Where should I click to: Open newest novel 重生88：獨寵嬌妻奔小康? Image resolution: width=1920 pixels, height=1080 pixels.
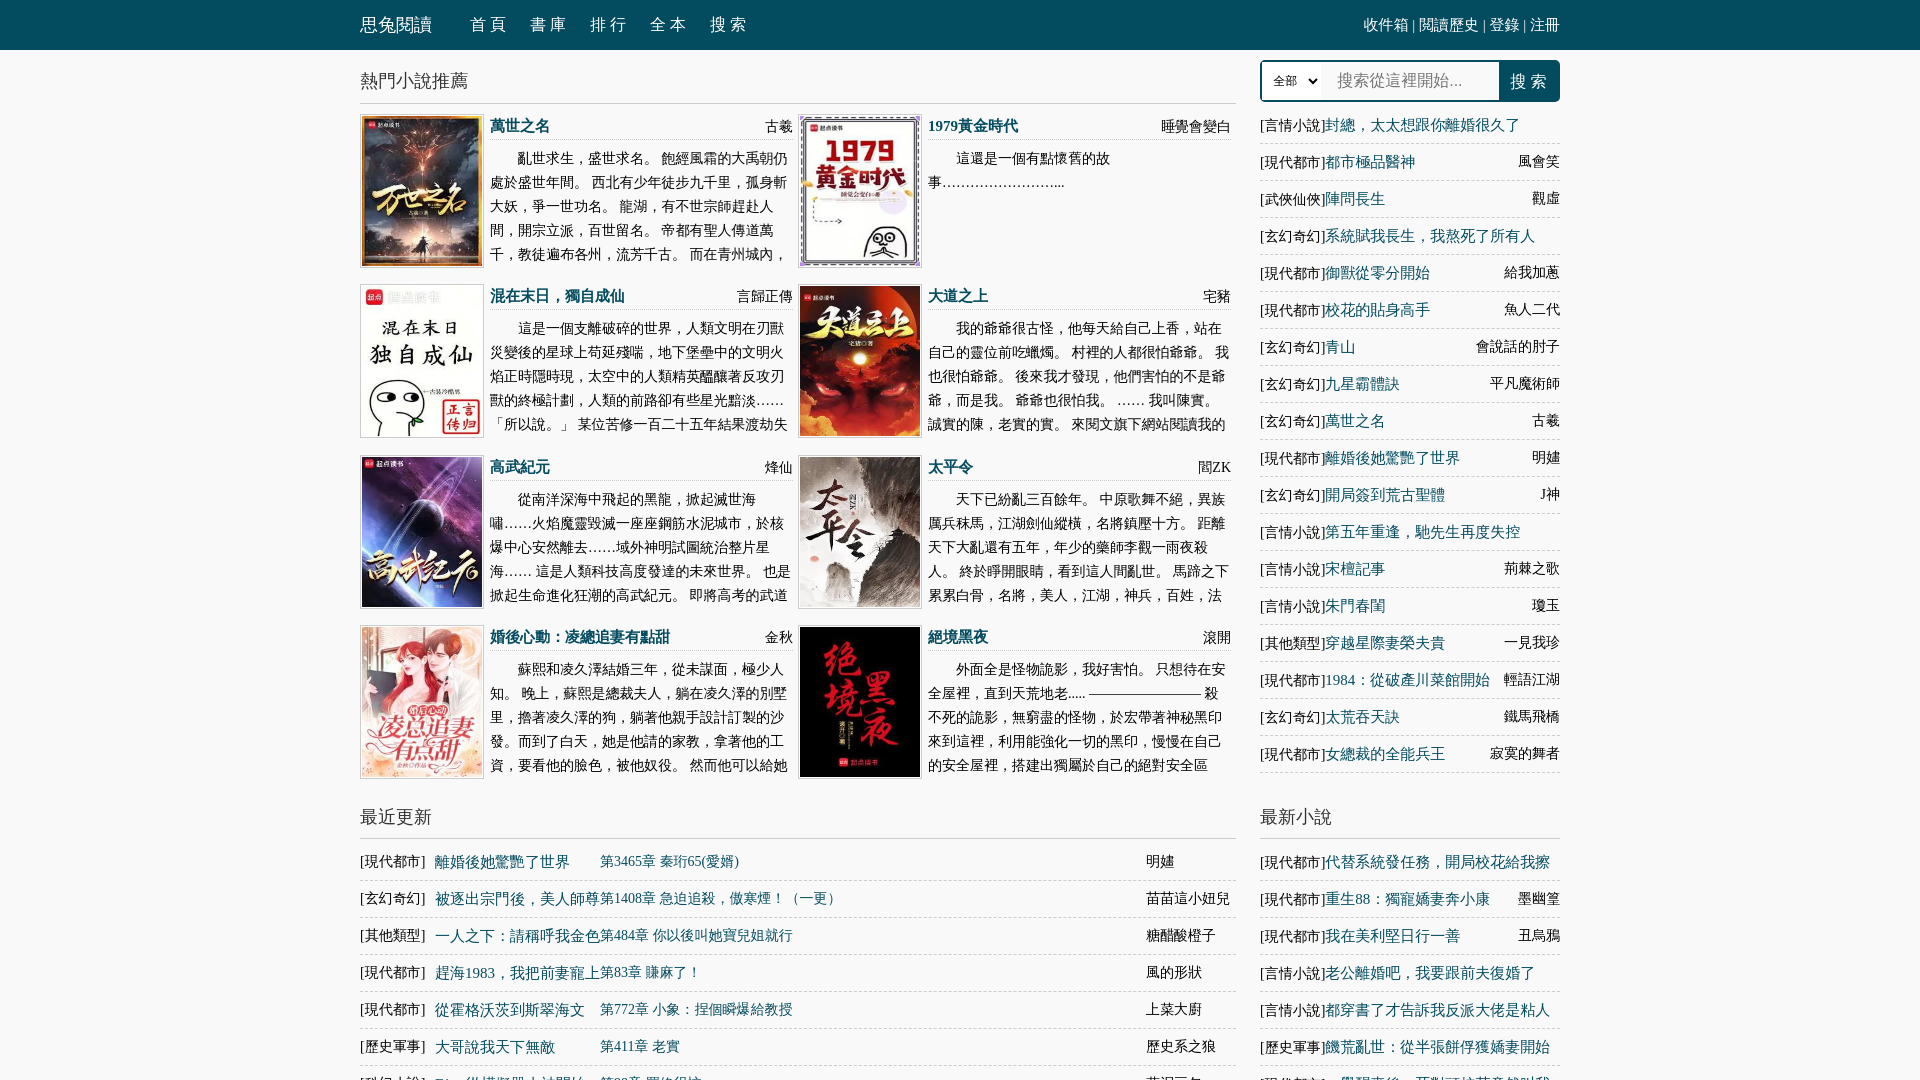pos(1407,899)
